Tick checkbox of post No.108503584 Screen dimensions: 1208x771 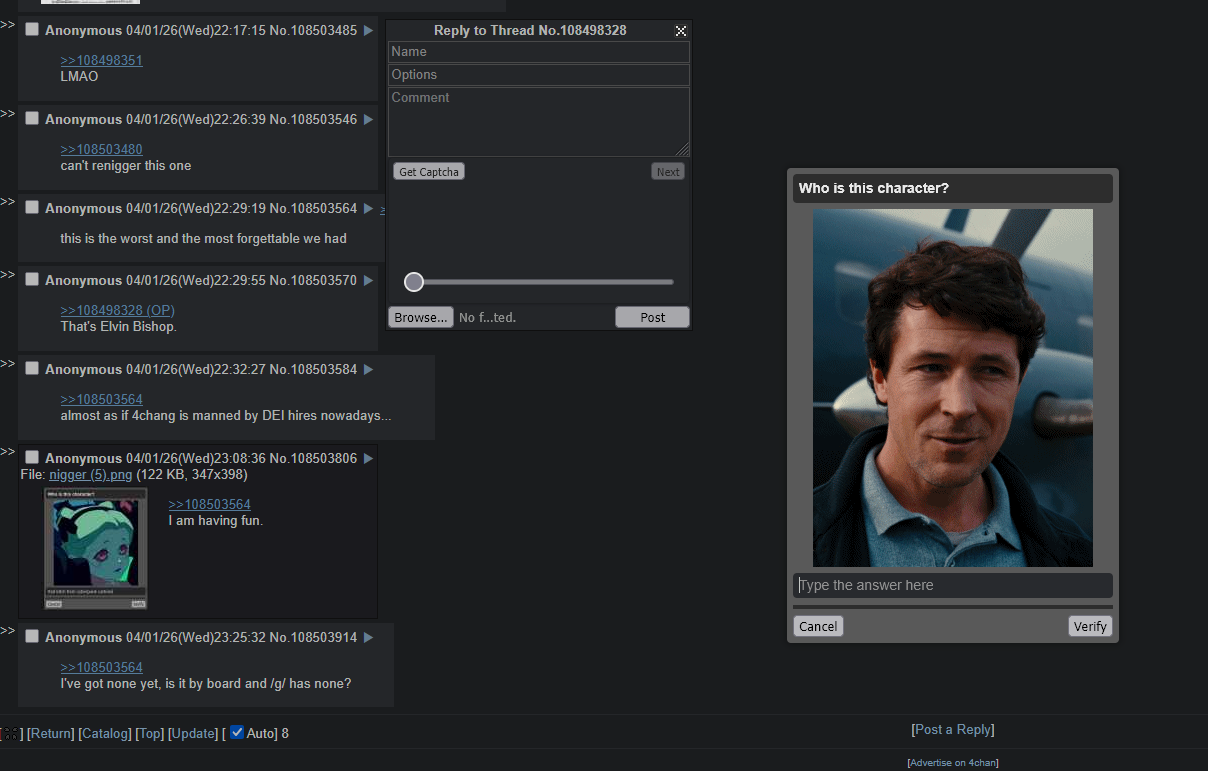(x=32, y=368)
